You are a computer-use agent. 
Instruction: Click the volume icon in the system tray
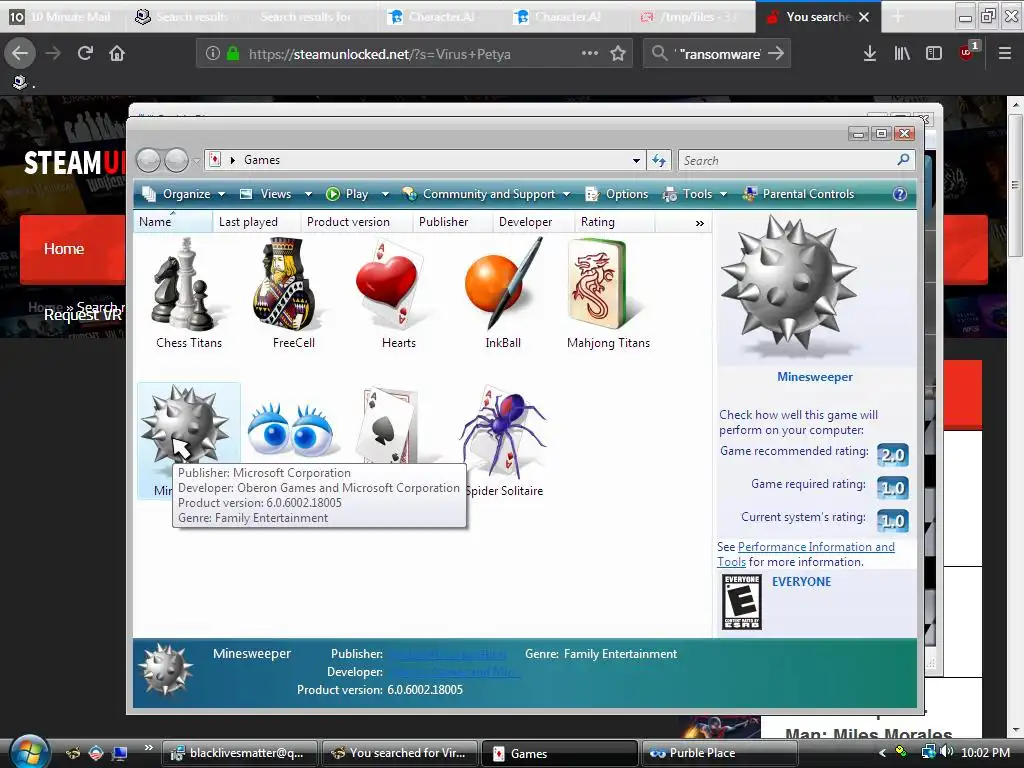coord(946,752)
